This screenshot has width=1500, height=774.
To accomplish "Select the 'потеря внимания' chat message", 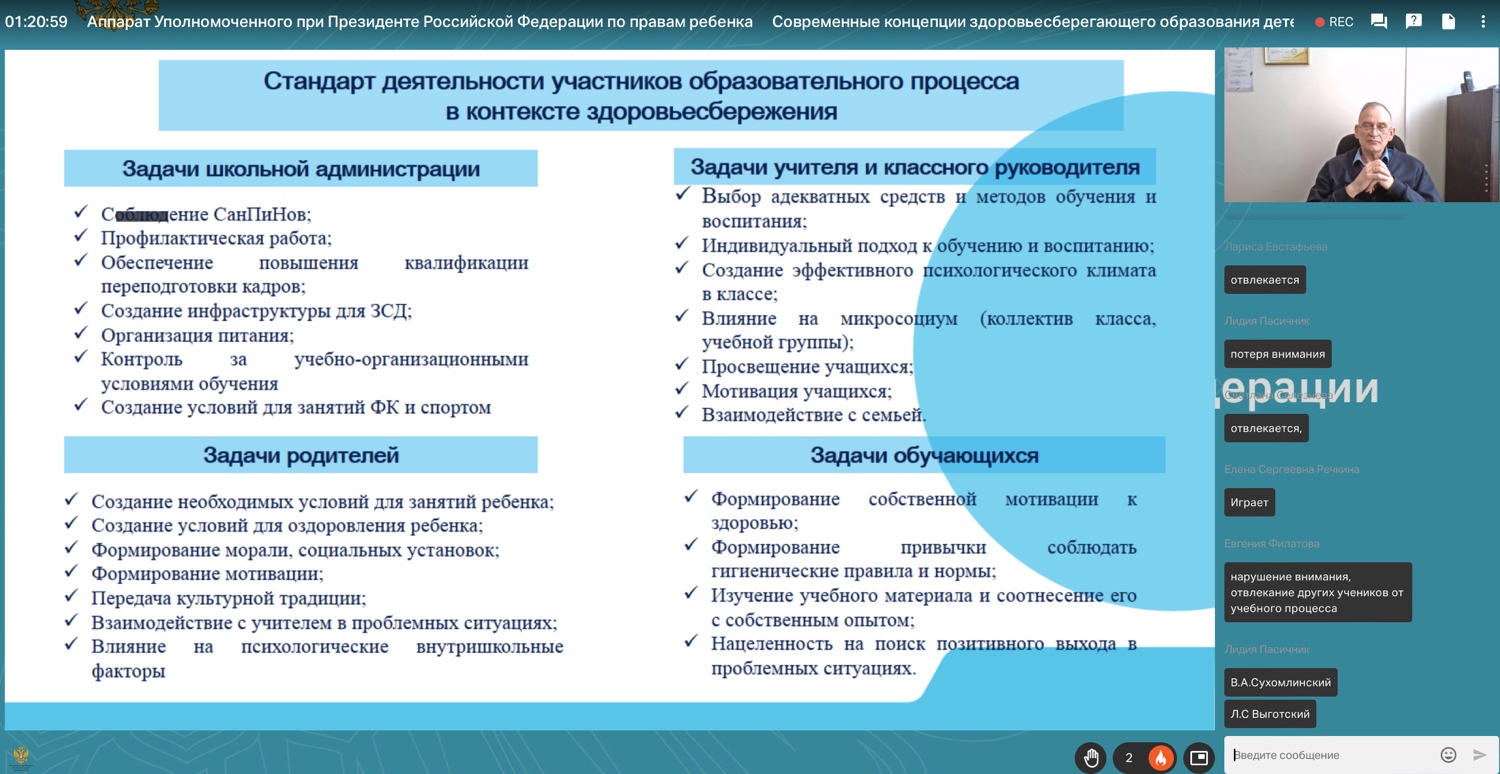I will (x=1277, y=354).
